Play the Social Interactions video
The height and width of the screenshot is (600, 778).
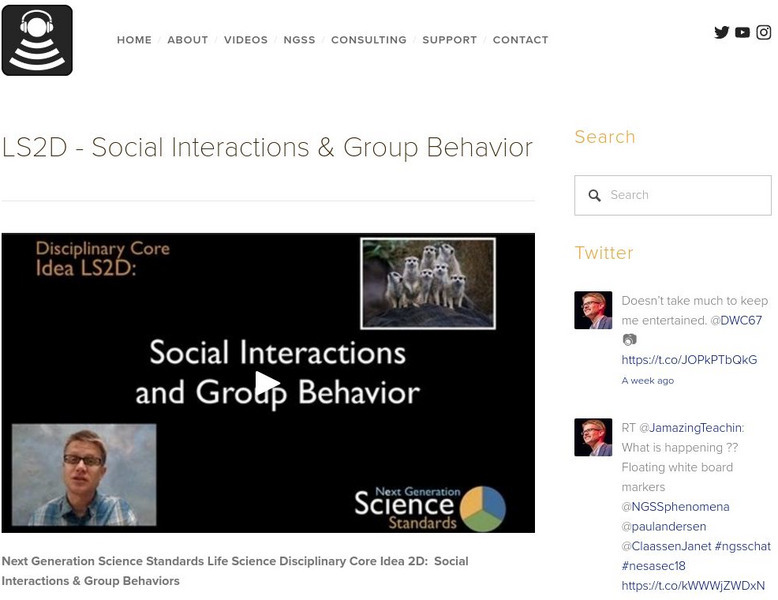tap(267, 383)
